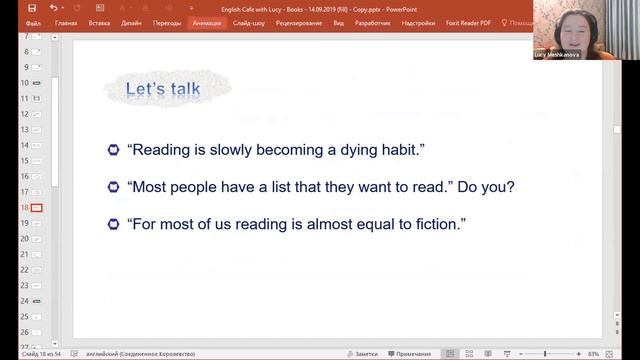
Task: Switch to the Главная ribbon tab
Action: click(66, 23)
